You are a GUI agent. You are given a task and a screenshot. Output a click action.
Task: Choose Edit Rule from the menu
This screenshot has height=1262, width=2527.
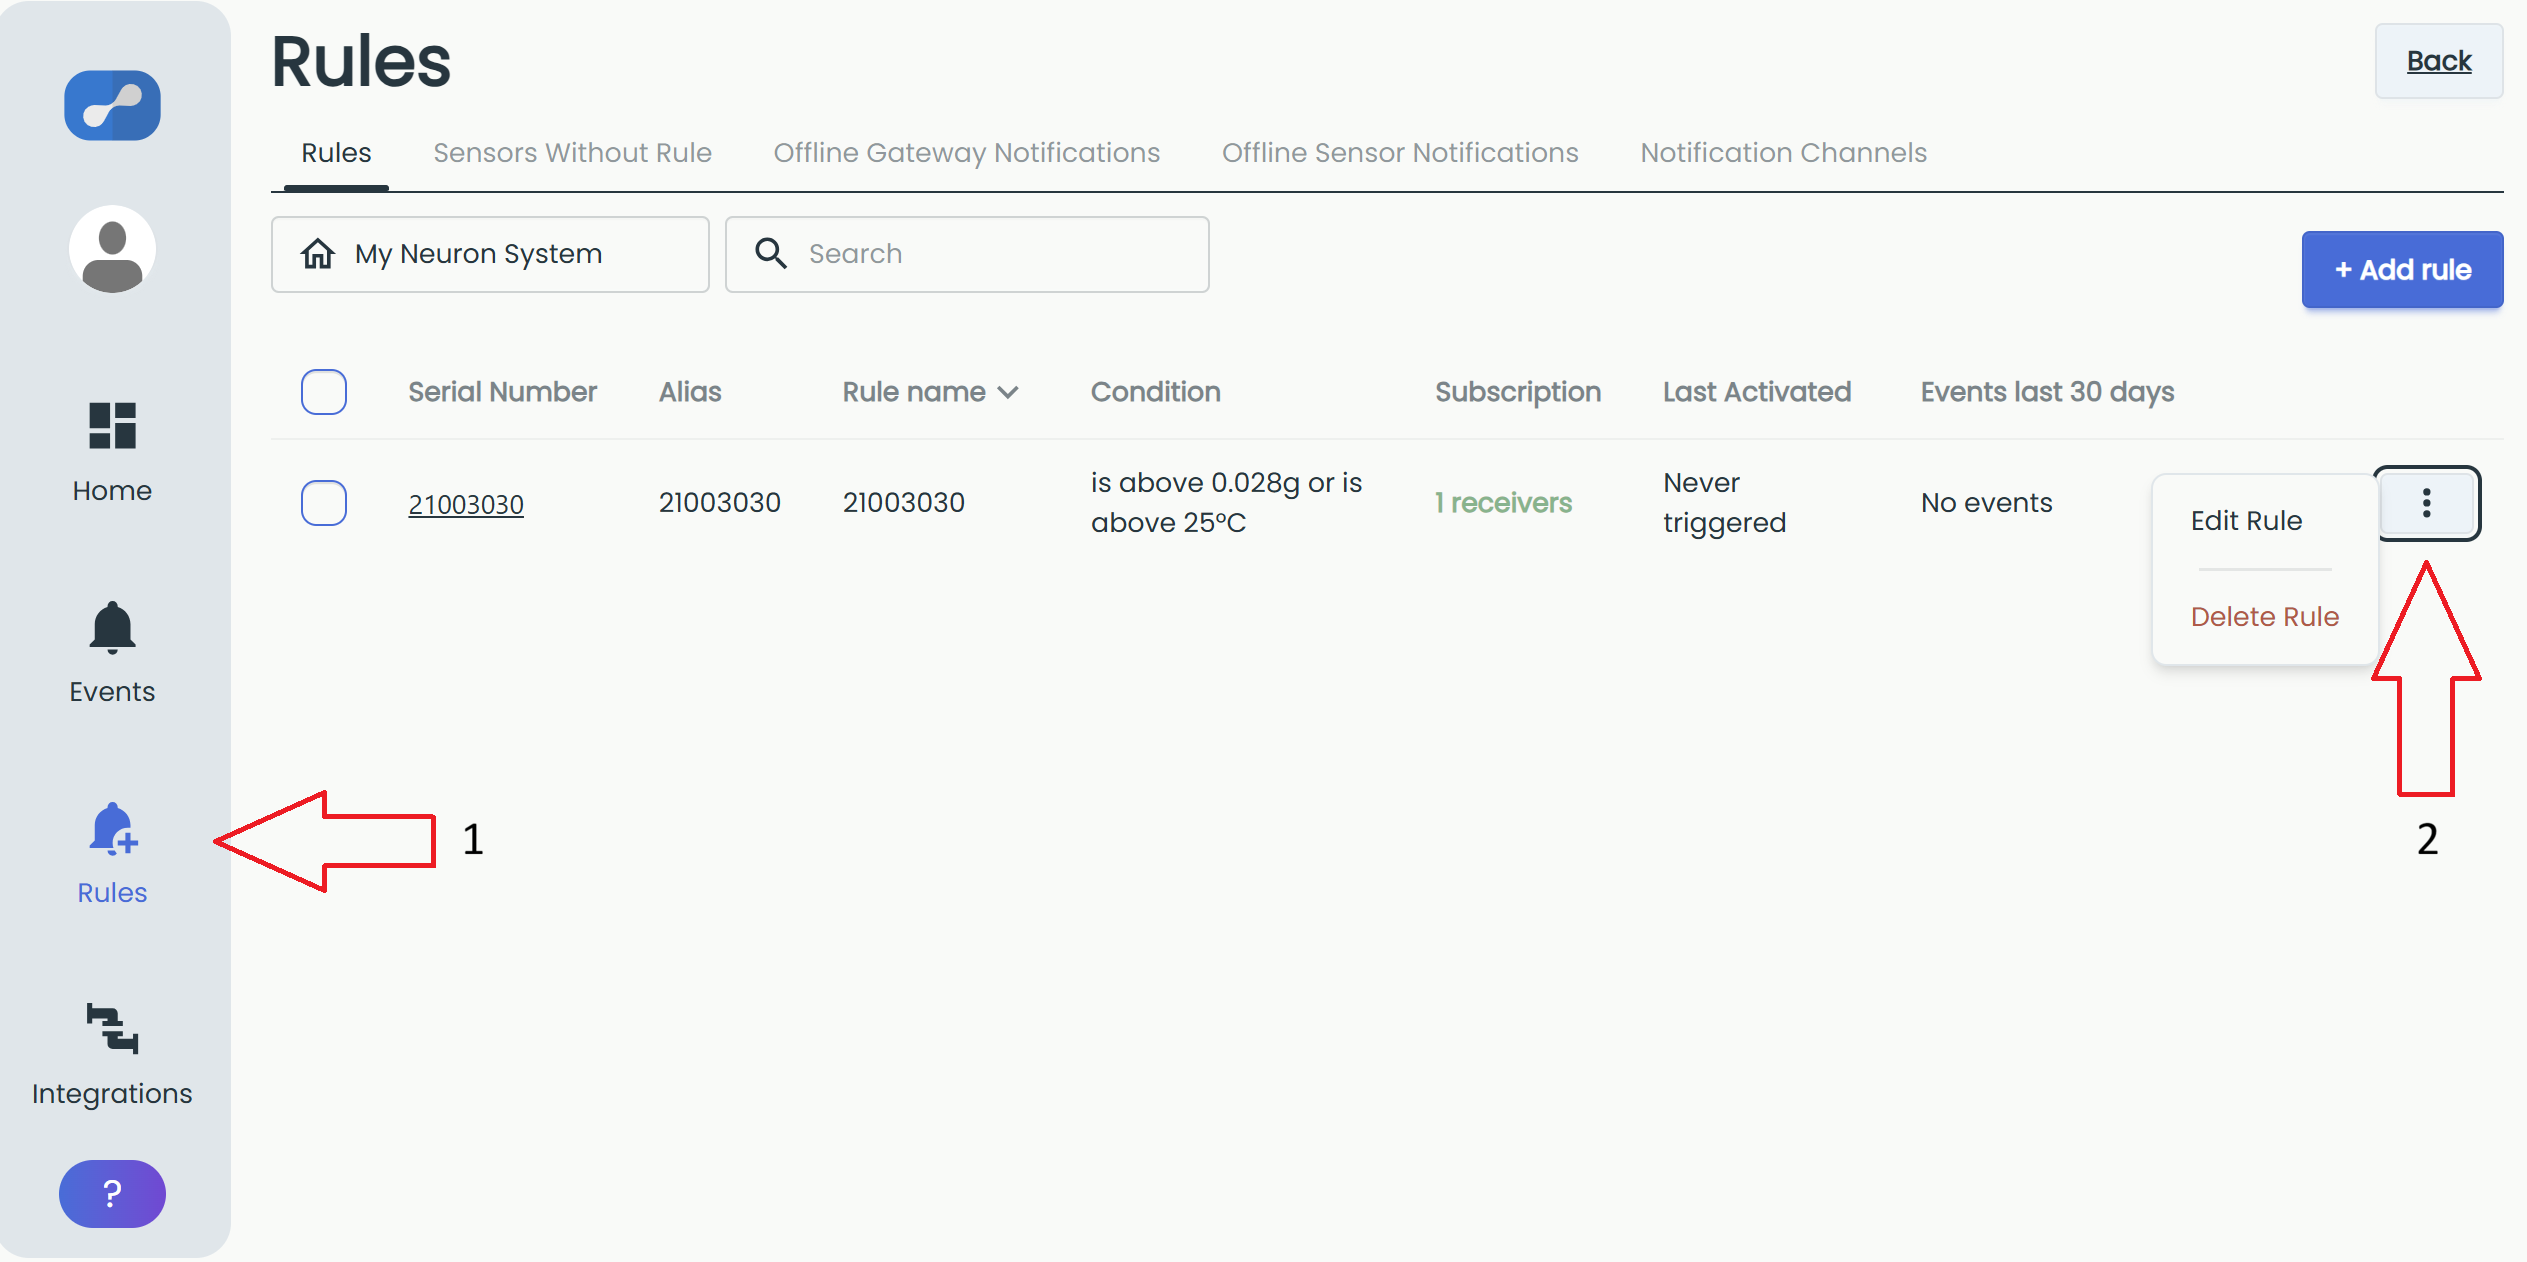pos(2246,521)
